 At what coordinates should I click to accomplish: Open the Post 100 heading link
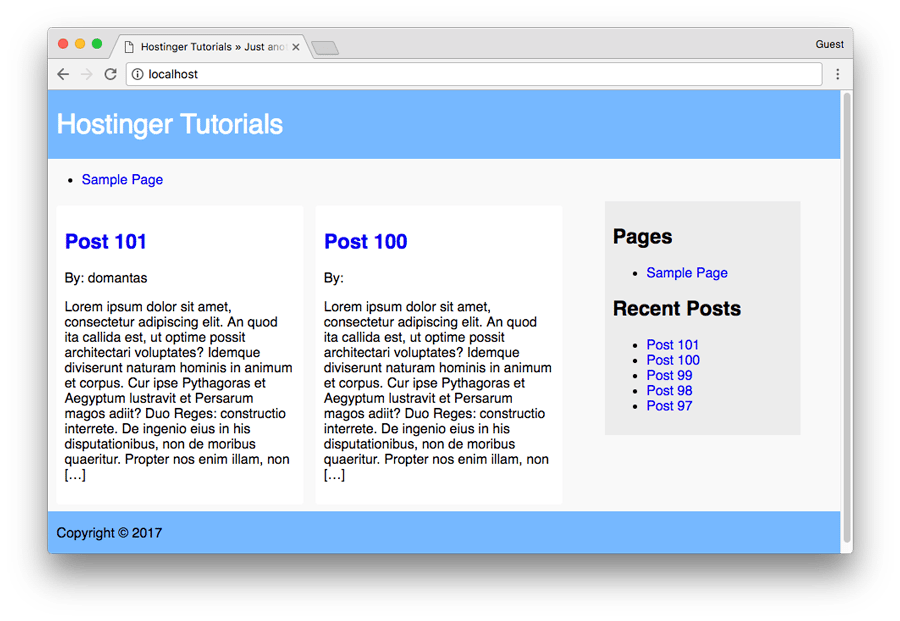point(366,242)
